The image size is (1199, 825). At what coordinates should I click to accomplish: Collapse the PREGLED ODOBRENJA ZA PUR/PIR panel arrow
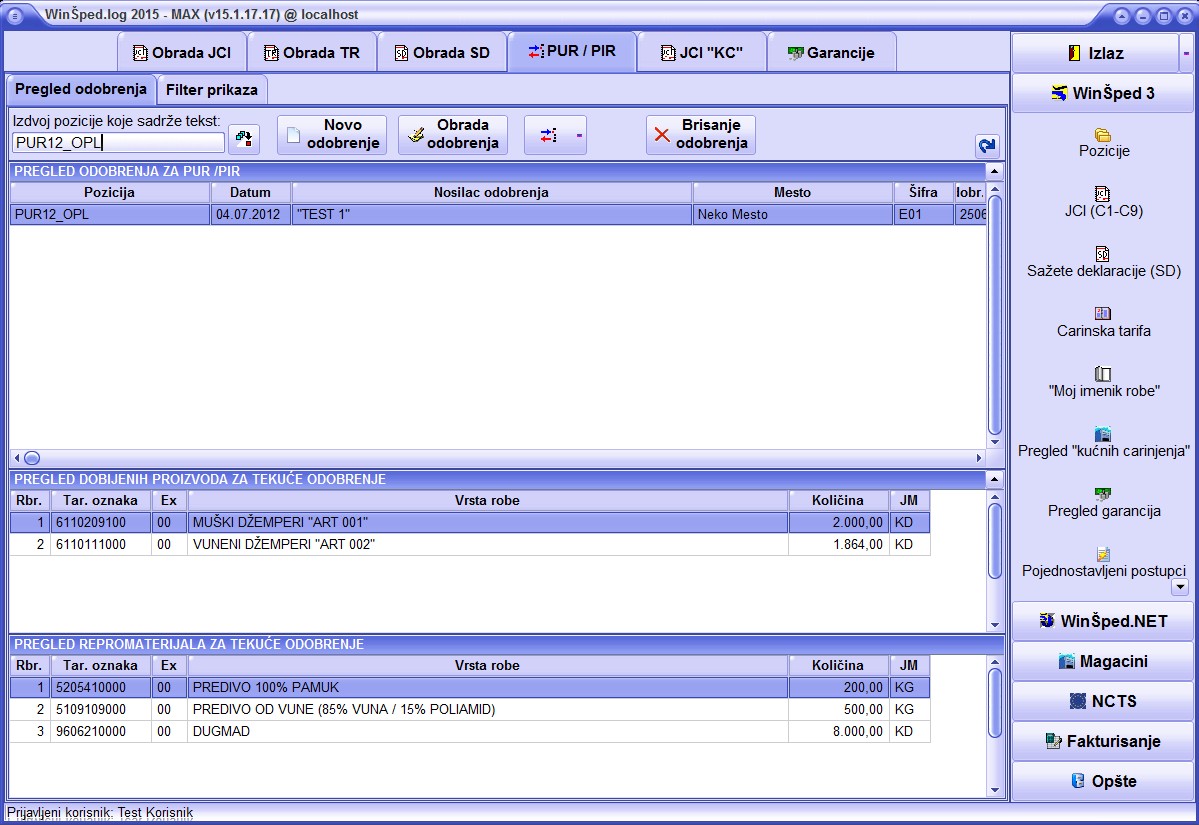click(x=994, y=171)
